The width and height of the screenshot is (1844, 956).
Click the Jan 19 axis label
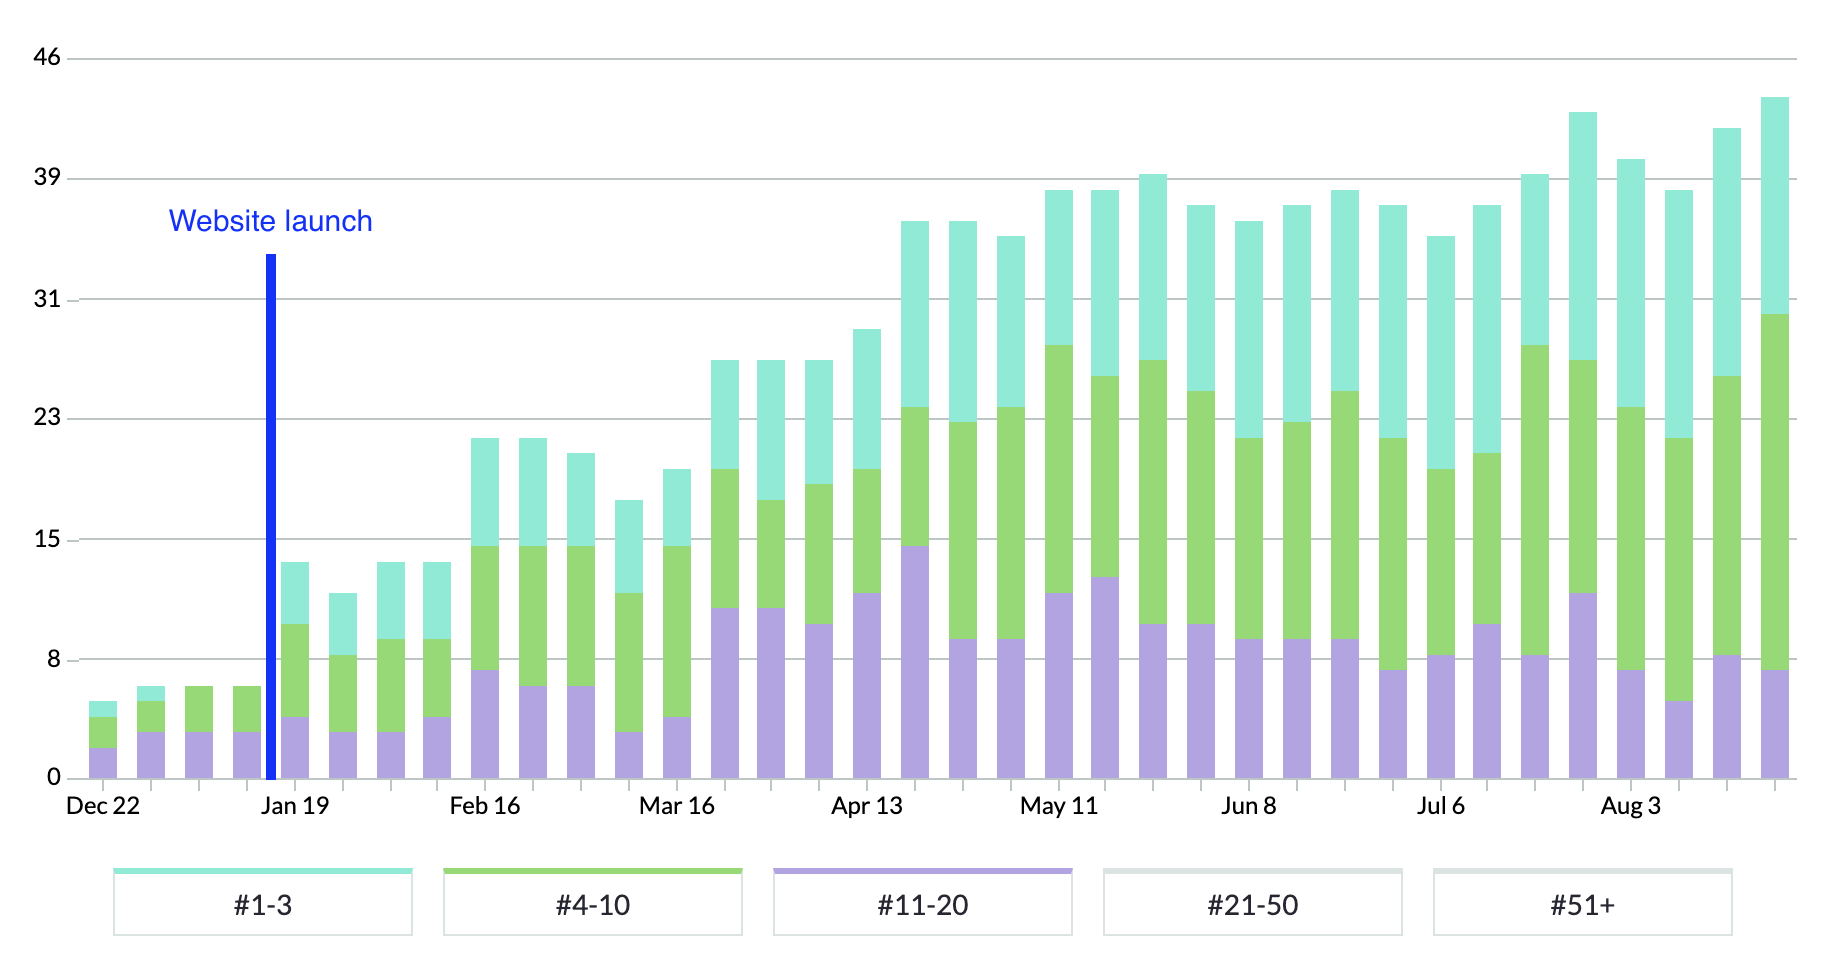coord(297,805)
